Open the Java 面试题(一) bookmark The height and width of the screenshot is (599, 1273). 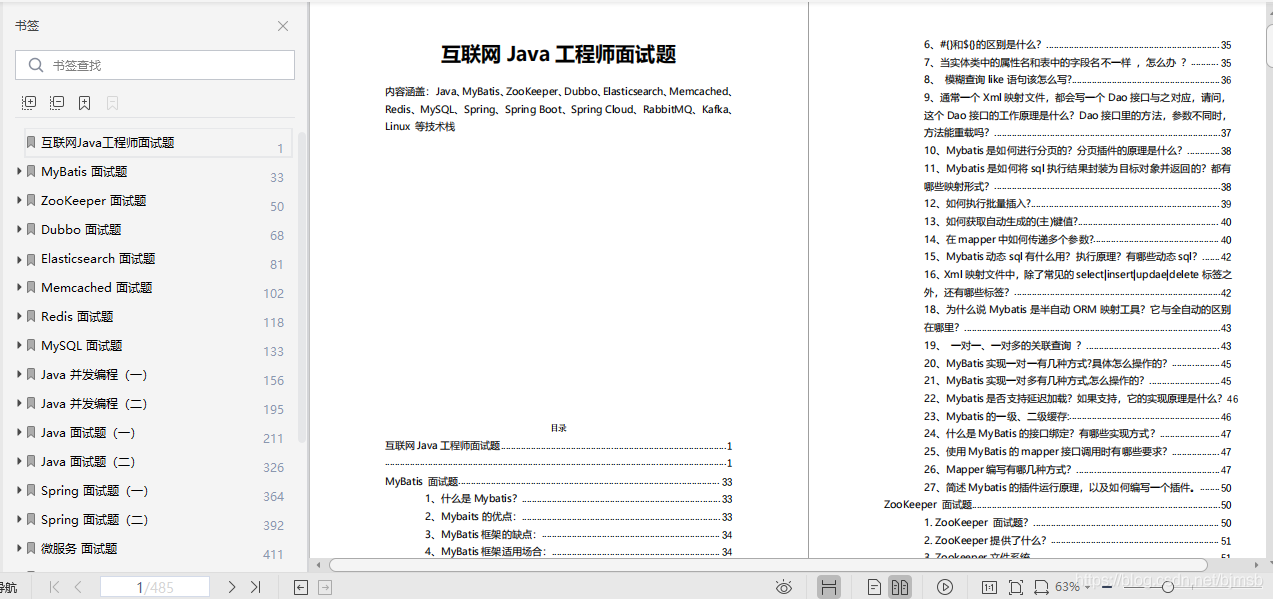point(88,432)
